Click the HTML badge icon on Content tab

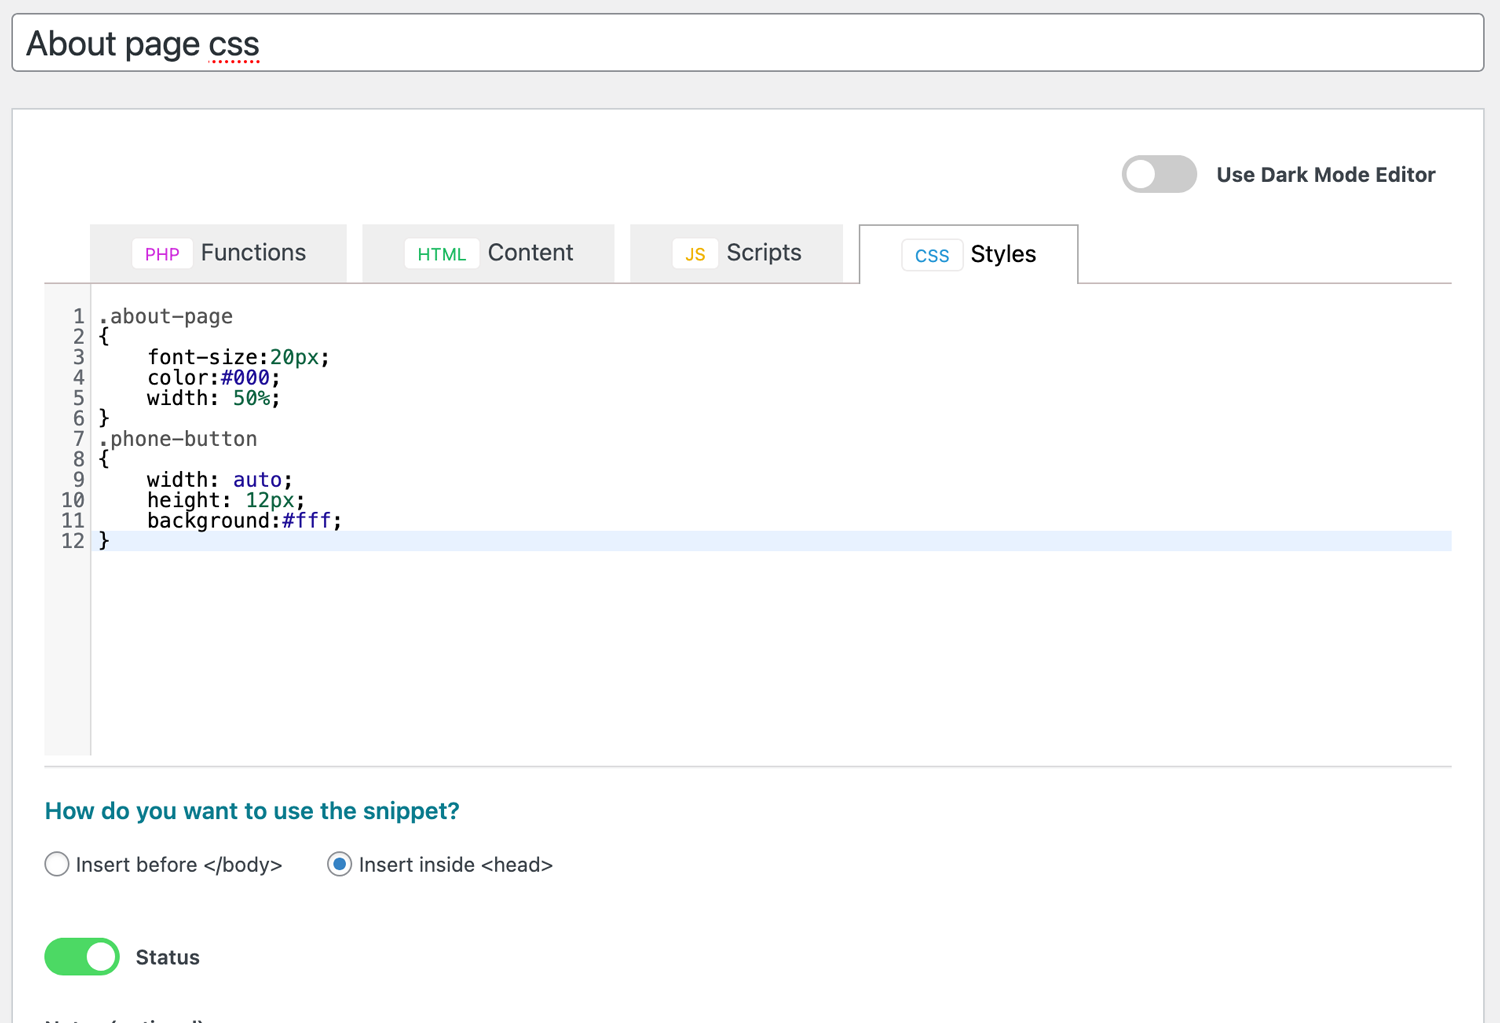(441, 254)
